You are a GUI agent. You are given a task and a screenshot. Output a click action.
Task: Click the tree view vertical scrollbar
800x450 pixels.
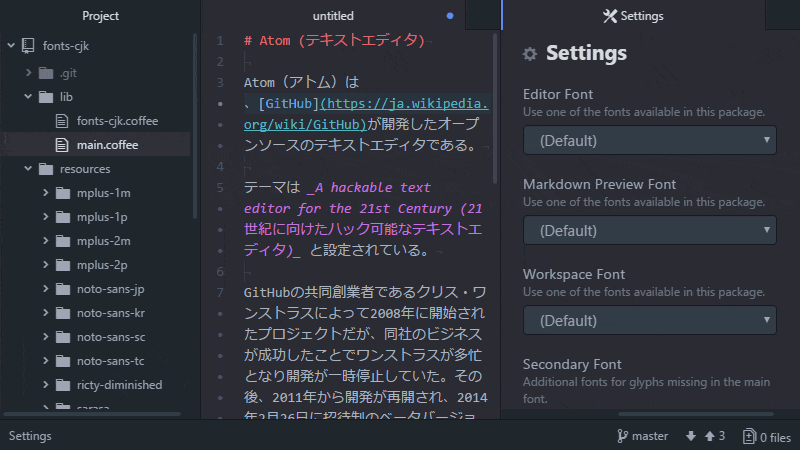point(194,126)
